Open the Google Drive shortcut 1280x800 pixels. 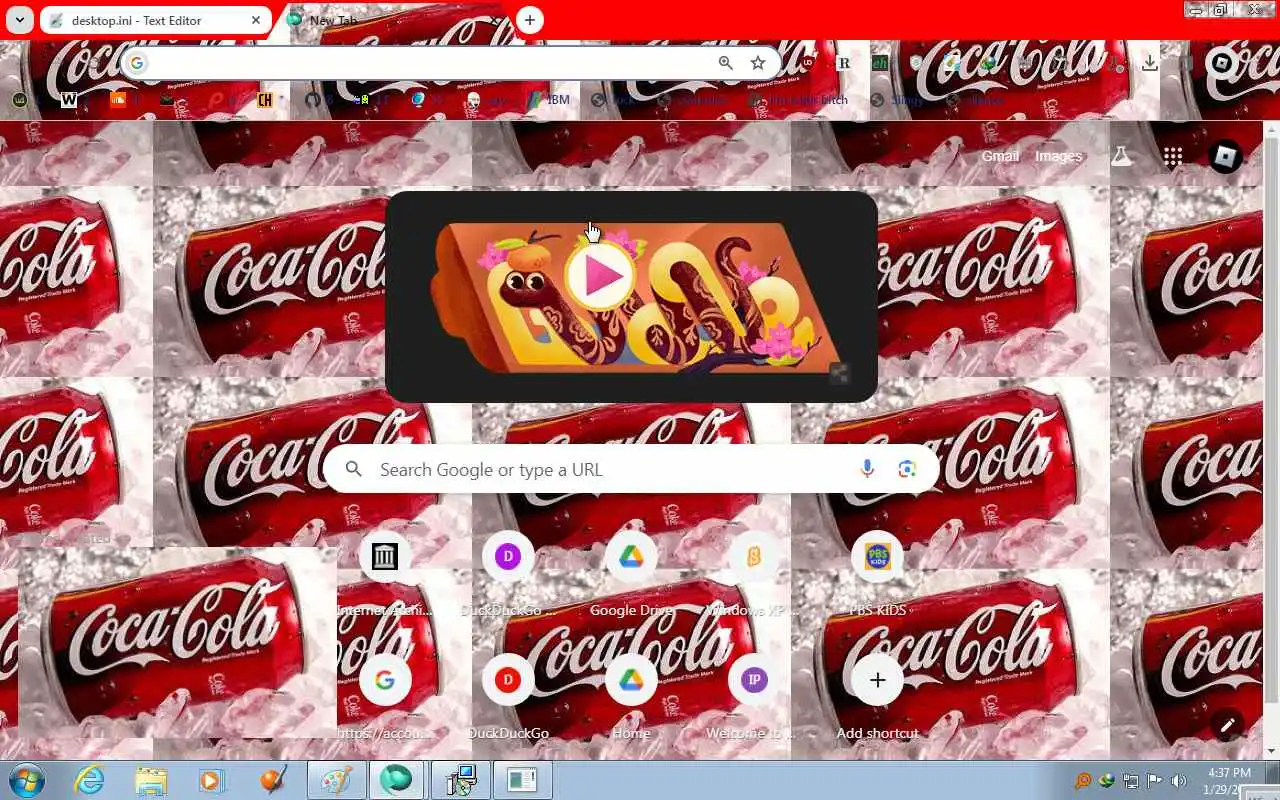click(631, 575)
